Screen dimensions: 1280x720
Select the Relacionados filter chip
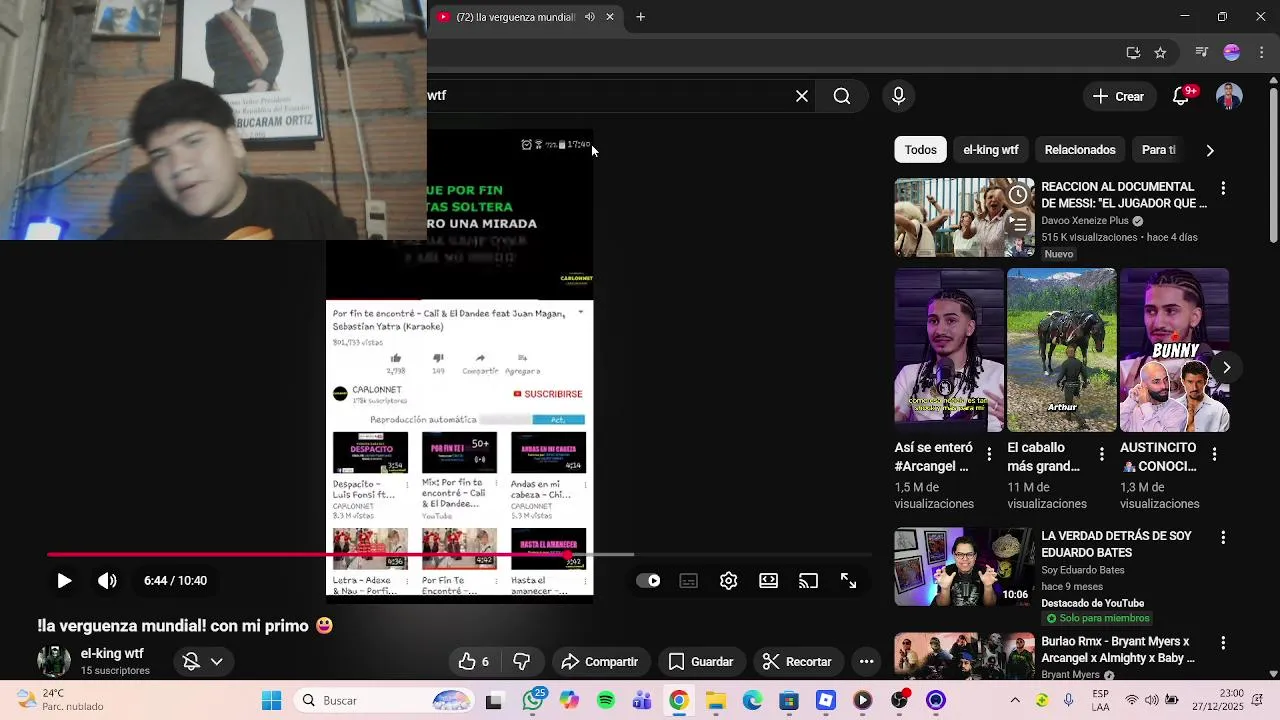coord(1080,150)
